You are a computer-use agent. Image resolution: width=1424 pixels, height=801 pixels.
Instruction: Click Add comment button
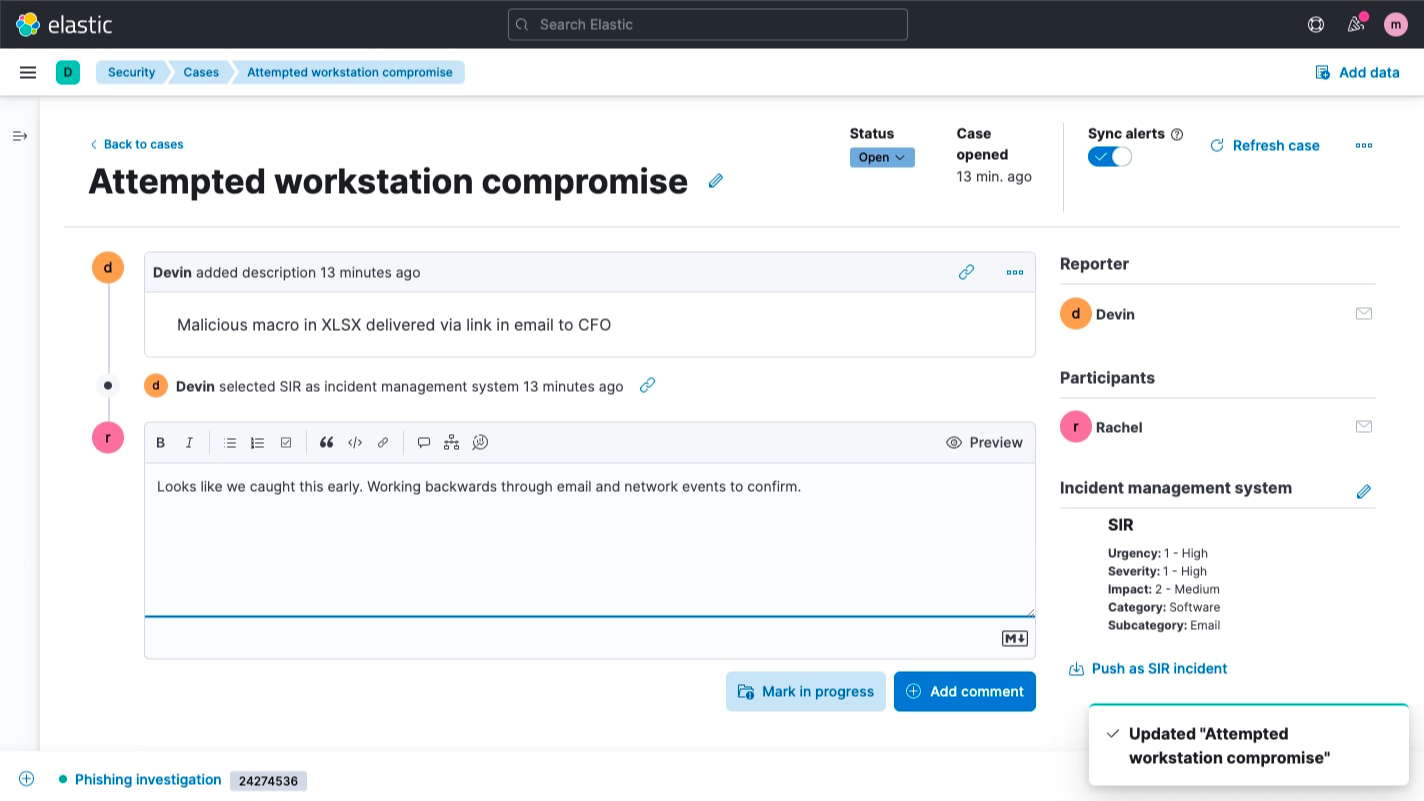click(x=965, y=691)
